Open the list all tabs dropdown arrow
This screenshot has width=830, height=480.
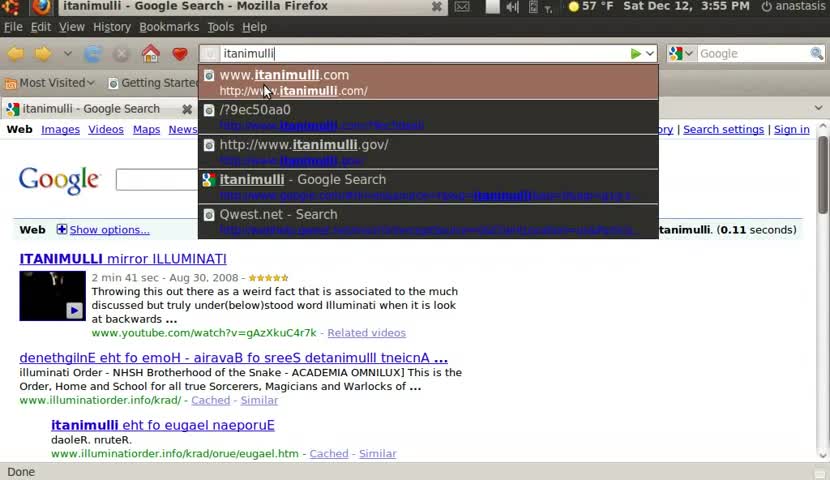tap(818, 108)
